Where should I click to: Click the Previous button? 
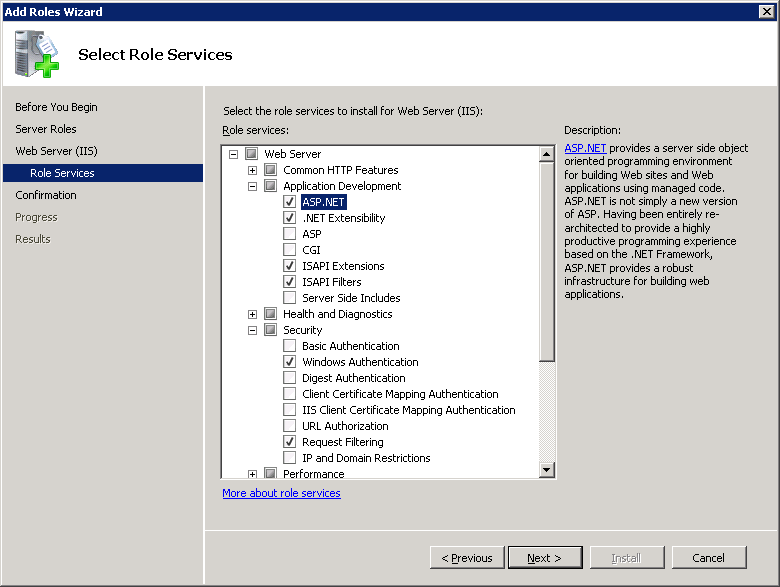click(x=467, y=558)
